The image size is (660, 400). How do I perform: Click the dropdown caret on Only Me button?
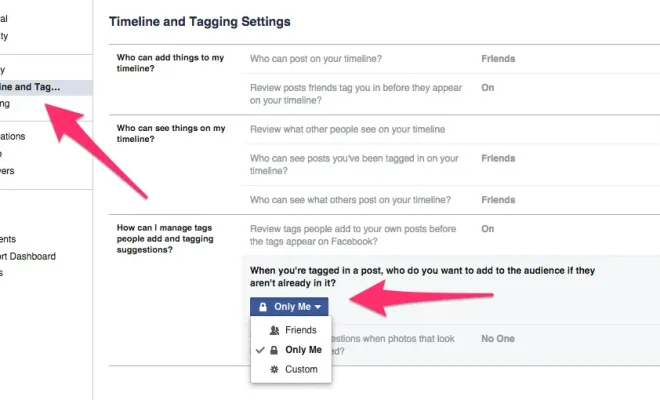coord(318,307)
